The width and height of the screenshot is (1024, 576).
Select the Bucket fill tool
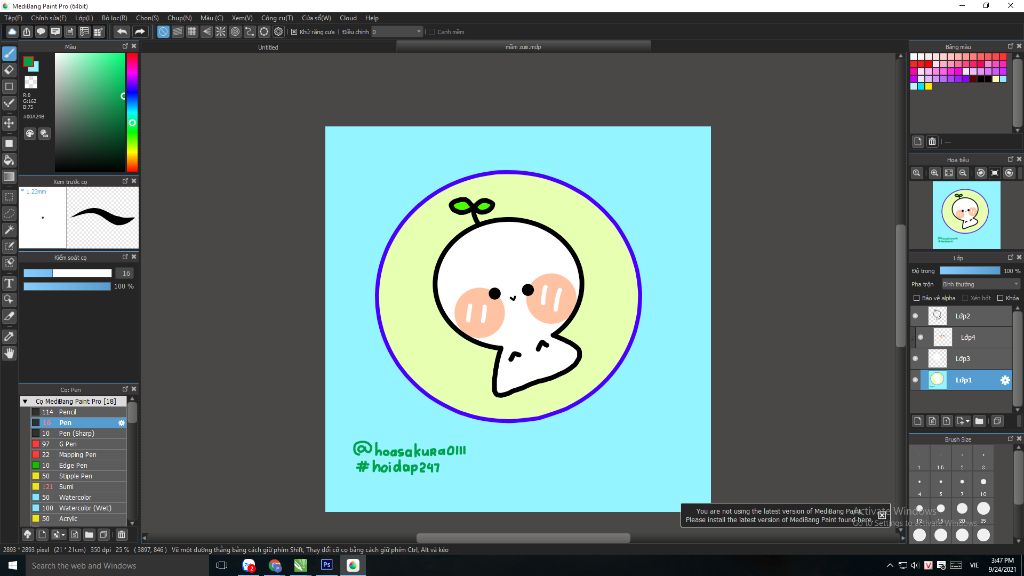[x=9, y=160]
